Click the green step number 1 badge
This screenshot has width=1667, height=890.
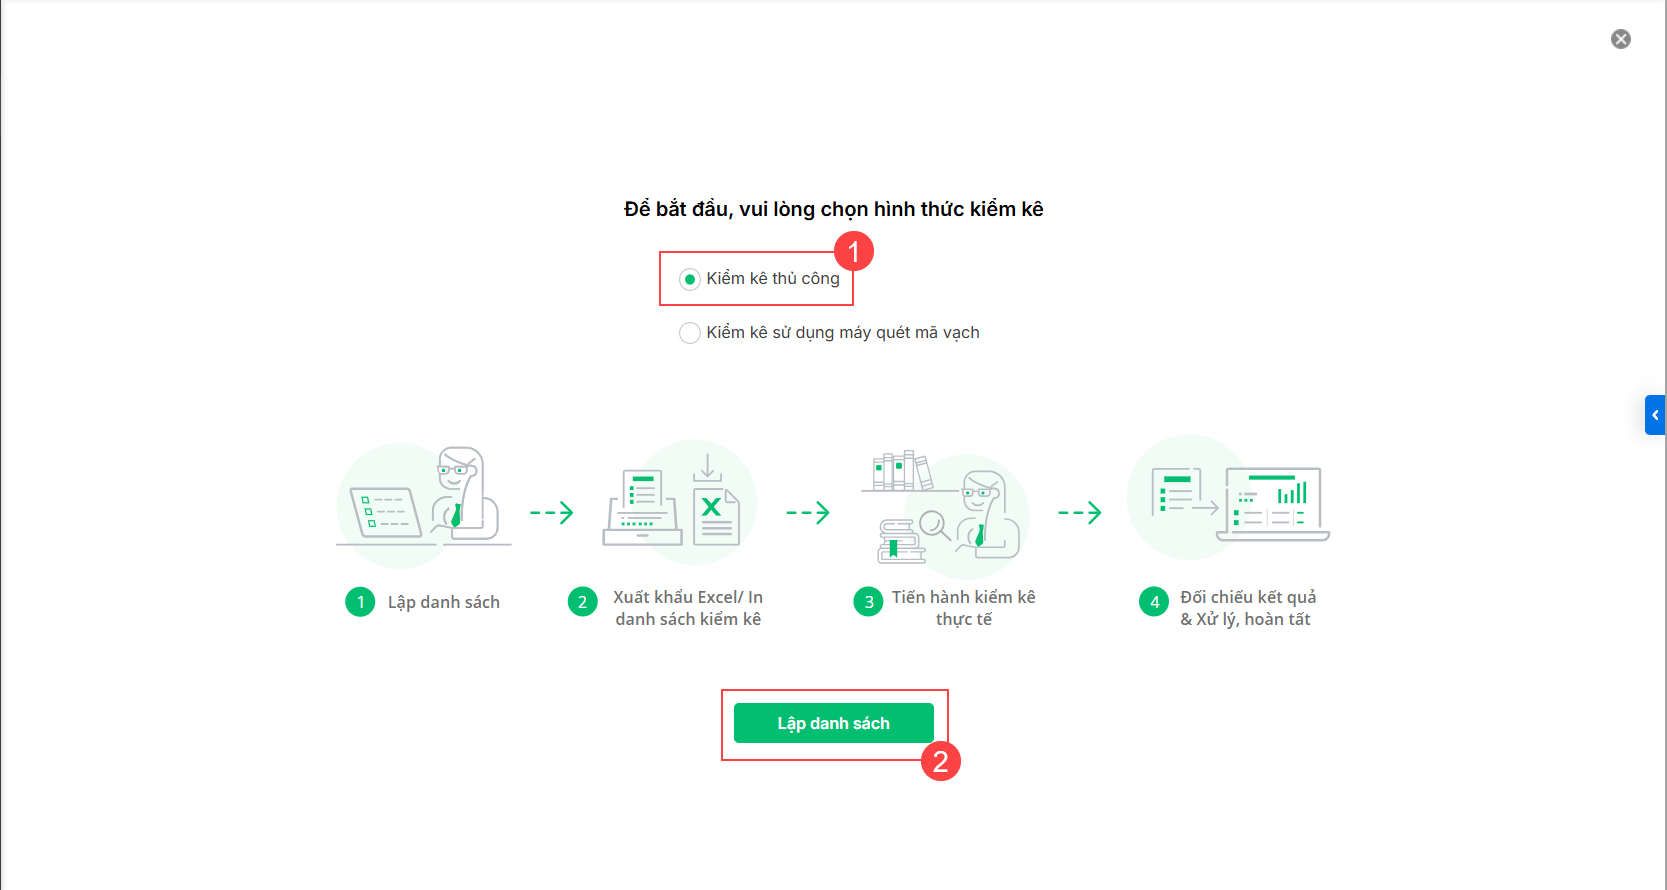tap(360, 602)
